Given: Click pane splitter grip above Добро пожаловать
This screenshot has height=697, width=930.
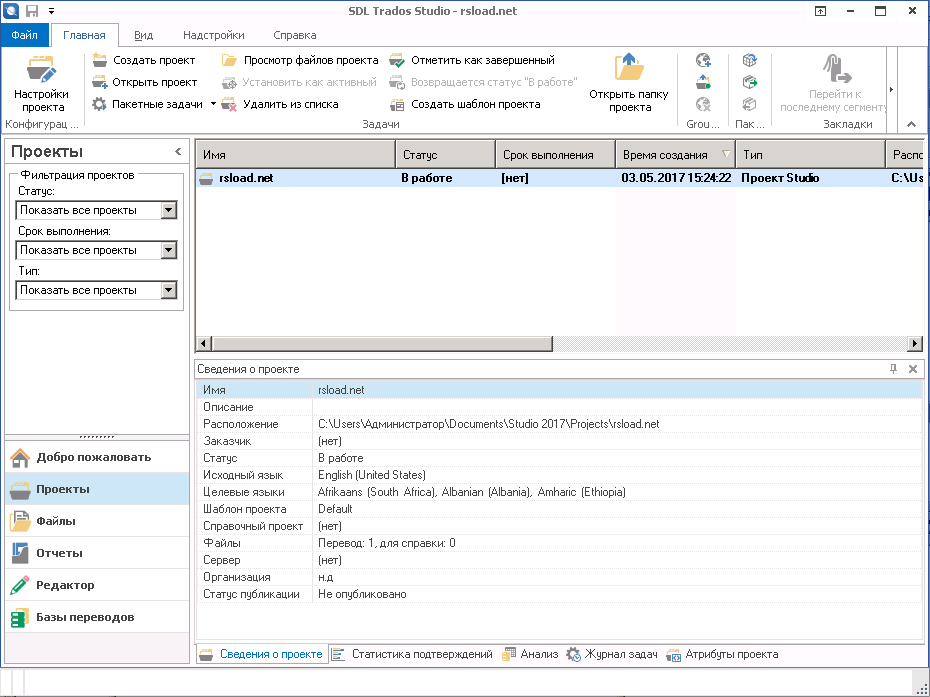Looking at the screenshot, I should (x=97, y=437).
